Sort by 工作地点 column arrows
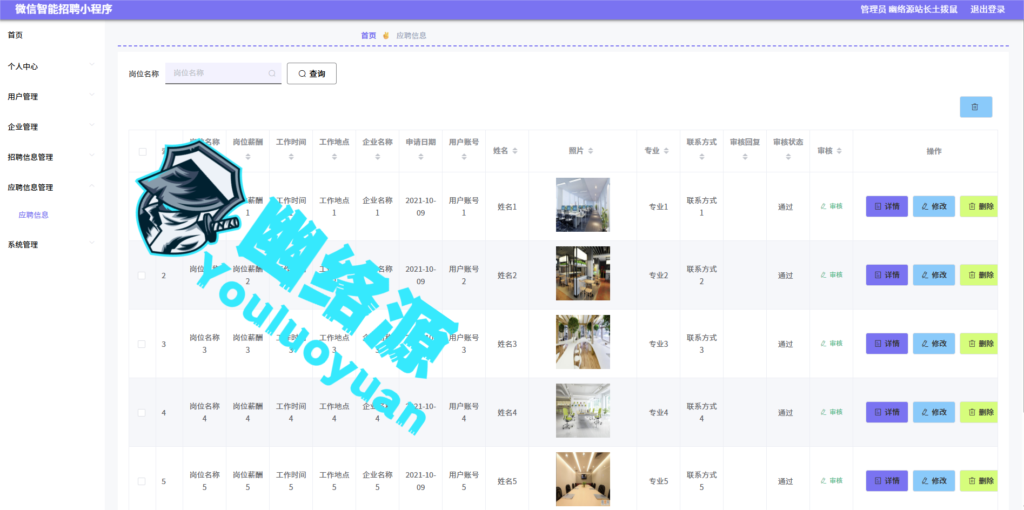Image resolution: width=1024 pixels, height=510 pixels. 334,157
